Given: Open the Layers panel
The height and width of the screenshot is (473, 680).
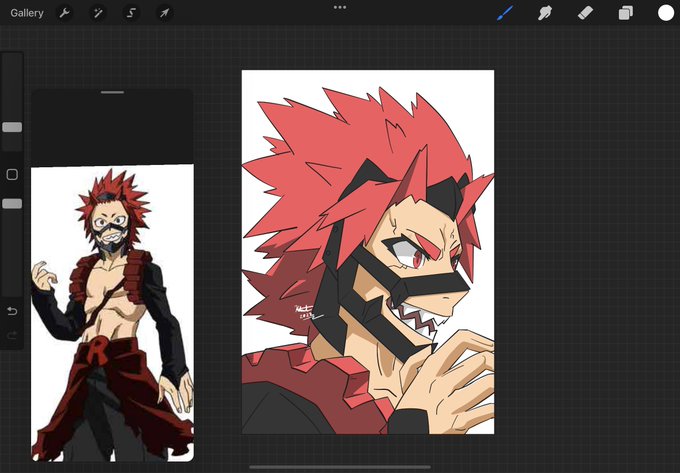Looking at the screenshot, I should point(626,13).
